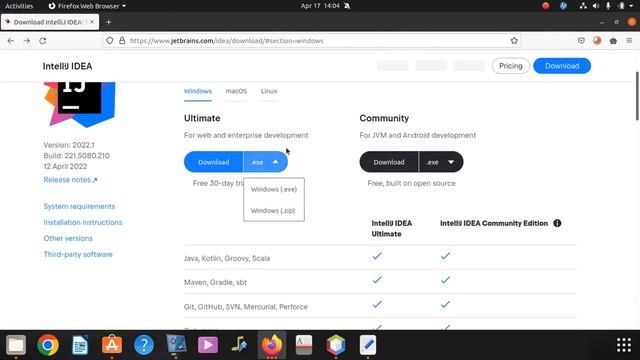Image resolution: width=640 pixels, height=360 pixels.
Task: Open LibreOffice Writer from the dock
Action: coord(80,345)
